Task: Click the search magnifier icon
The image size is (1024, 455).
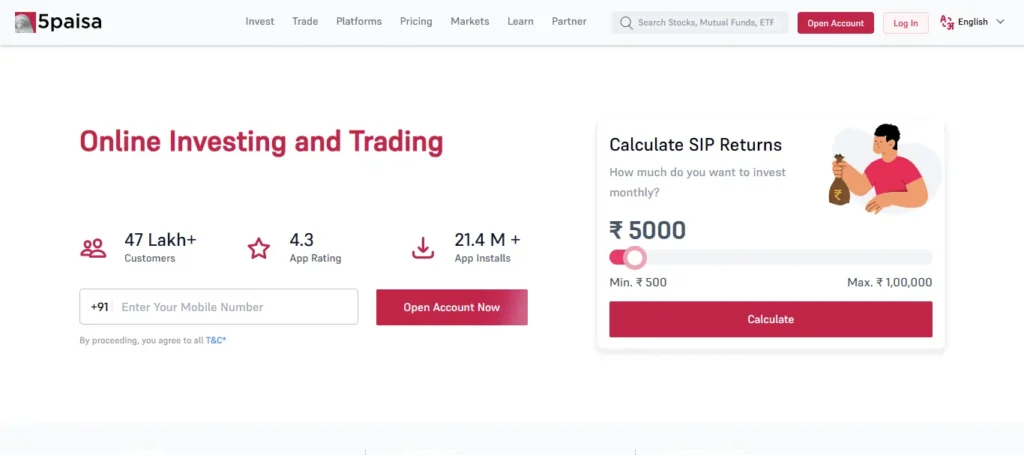Action: pyautogui.click(x=626, y=23)
